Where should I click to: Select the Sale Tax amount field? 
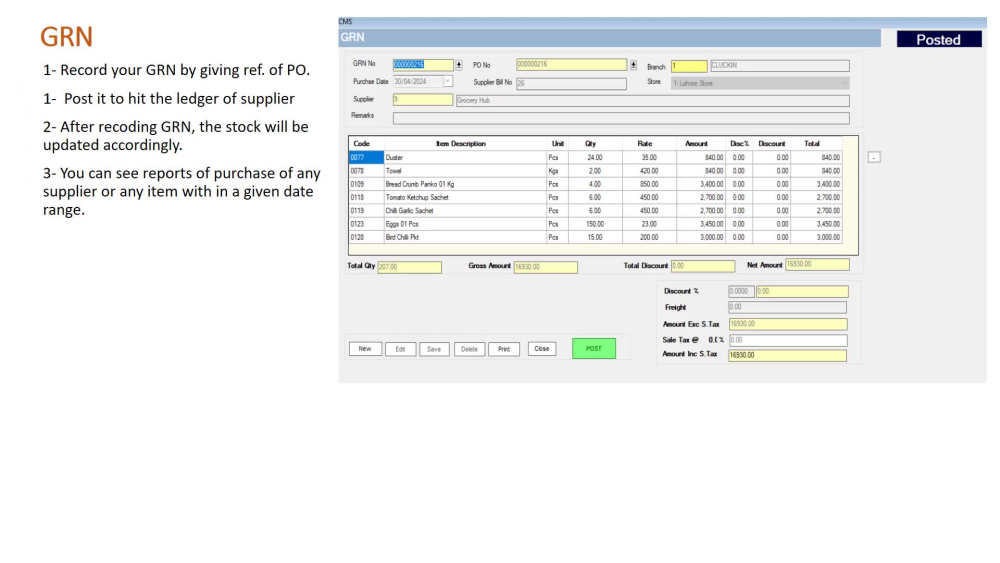click(788, 340)
